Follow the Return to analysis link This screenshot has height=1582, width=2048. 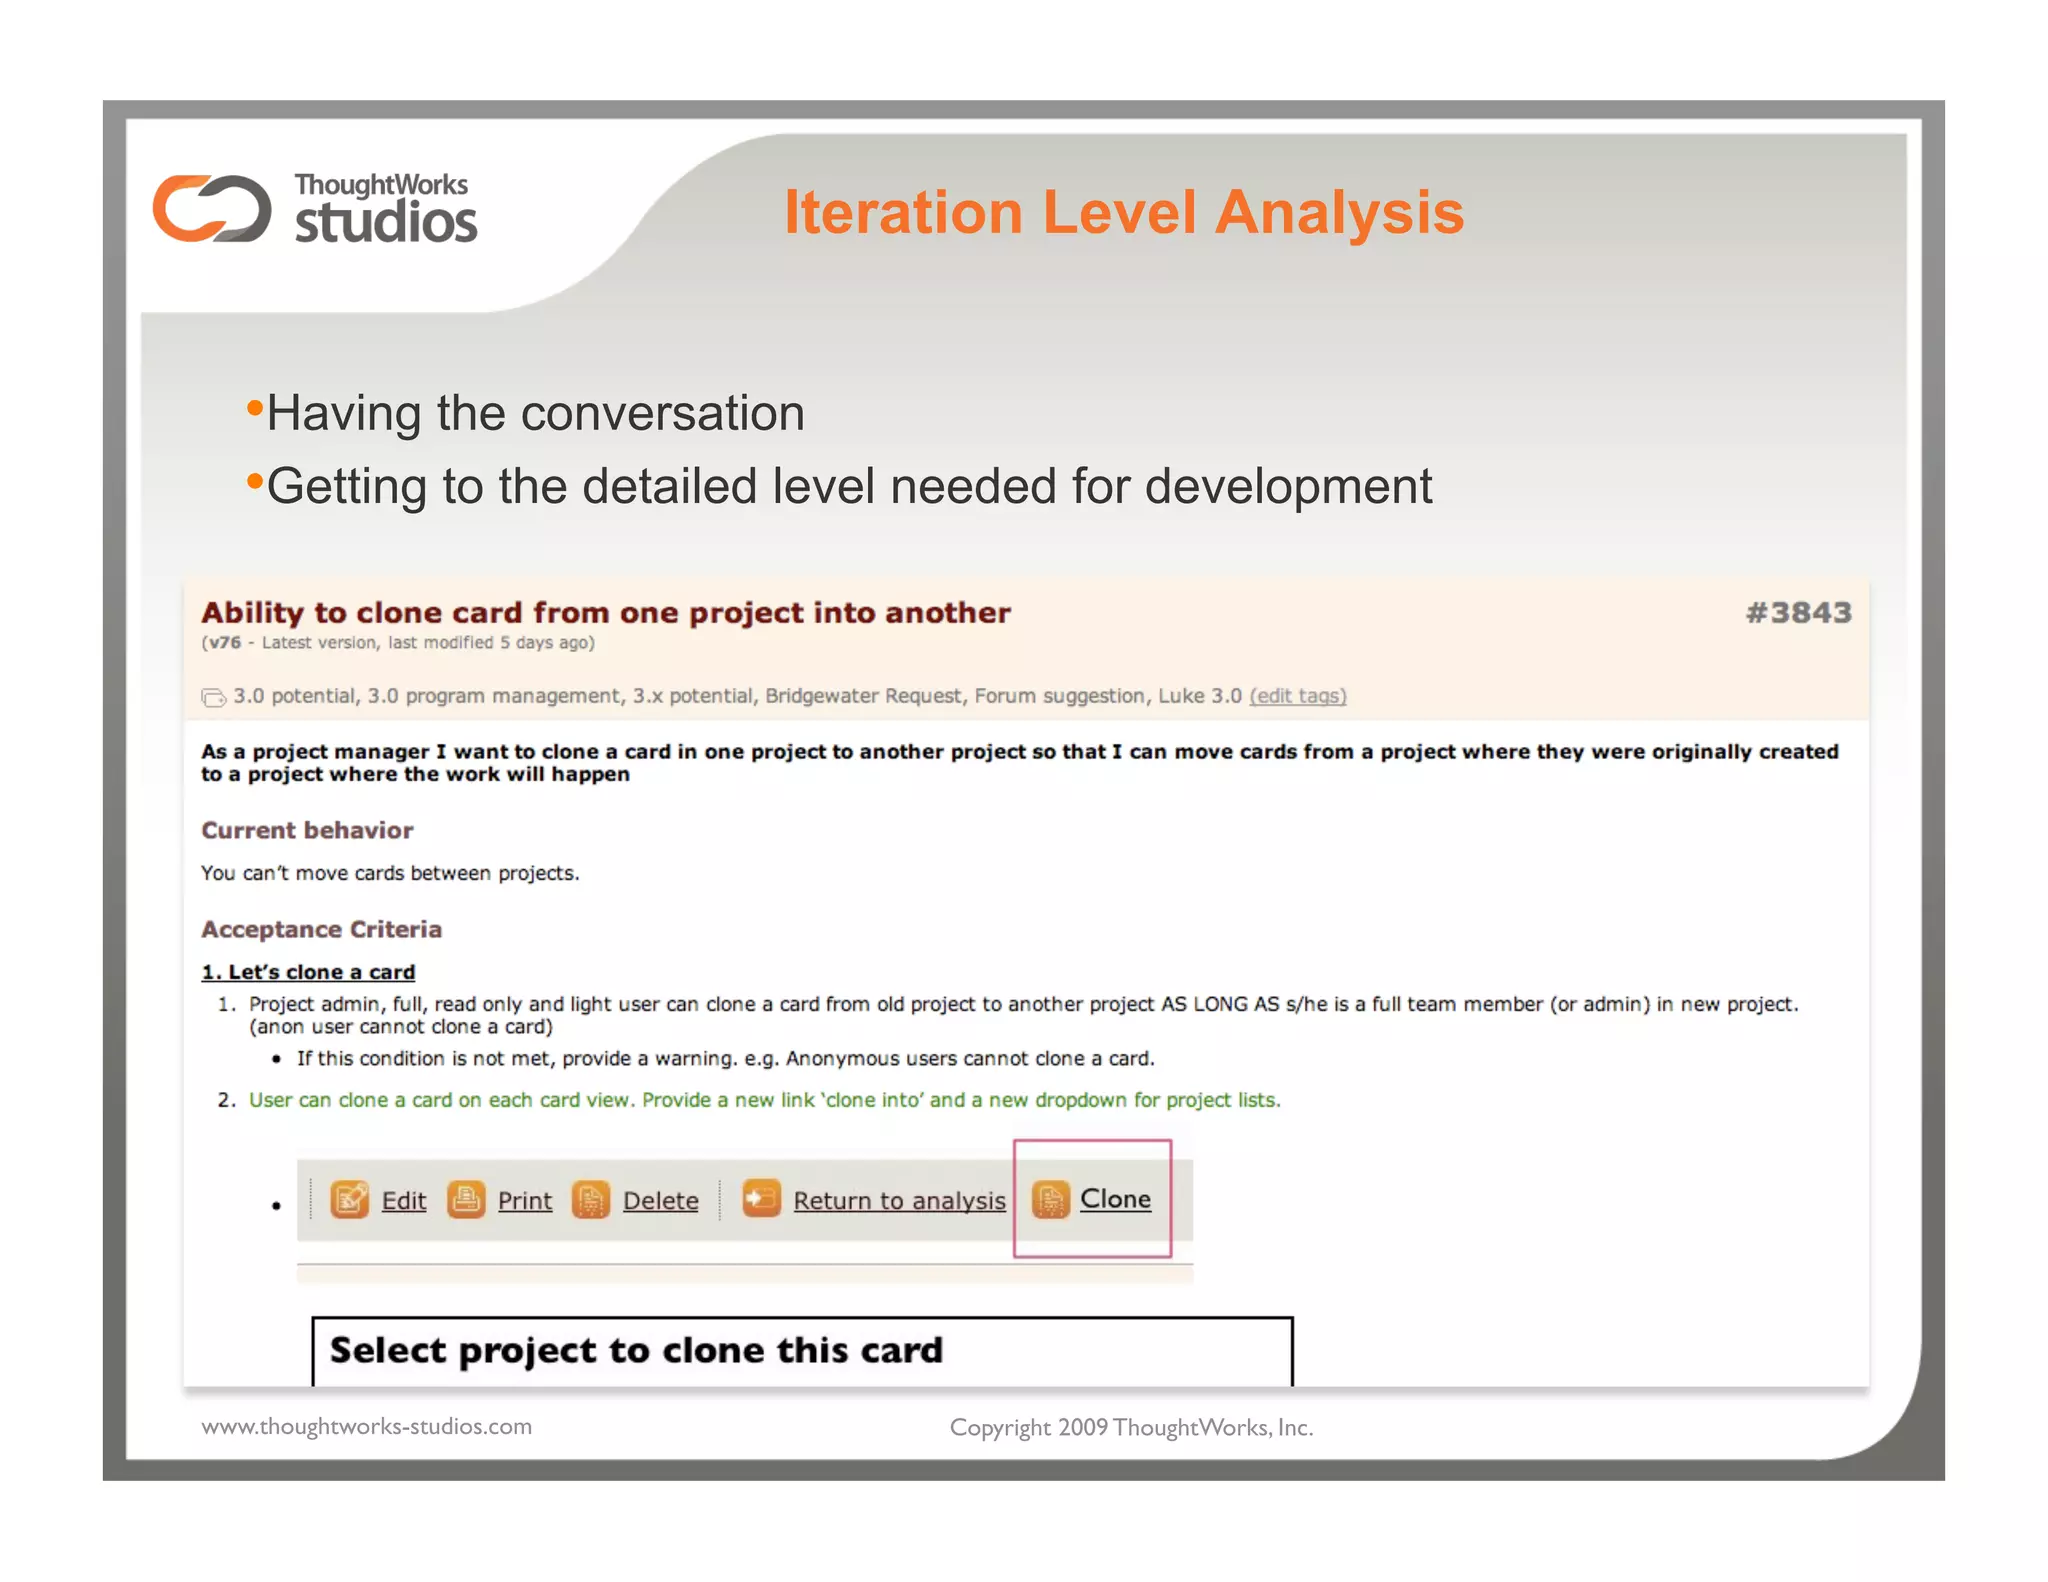(899, 1200)
